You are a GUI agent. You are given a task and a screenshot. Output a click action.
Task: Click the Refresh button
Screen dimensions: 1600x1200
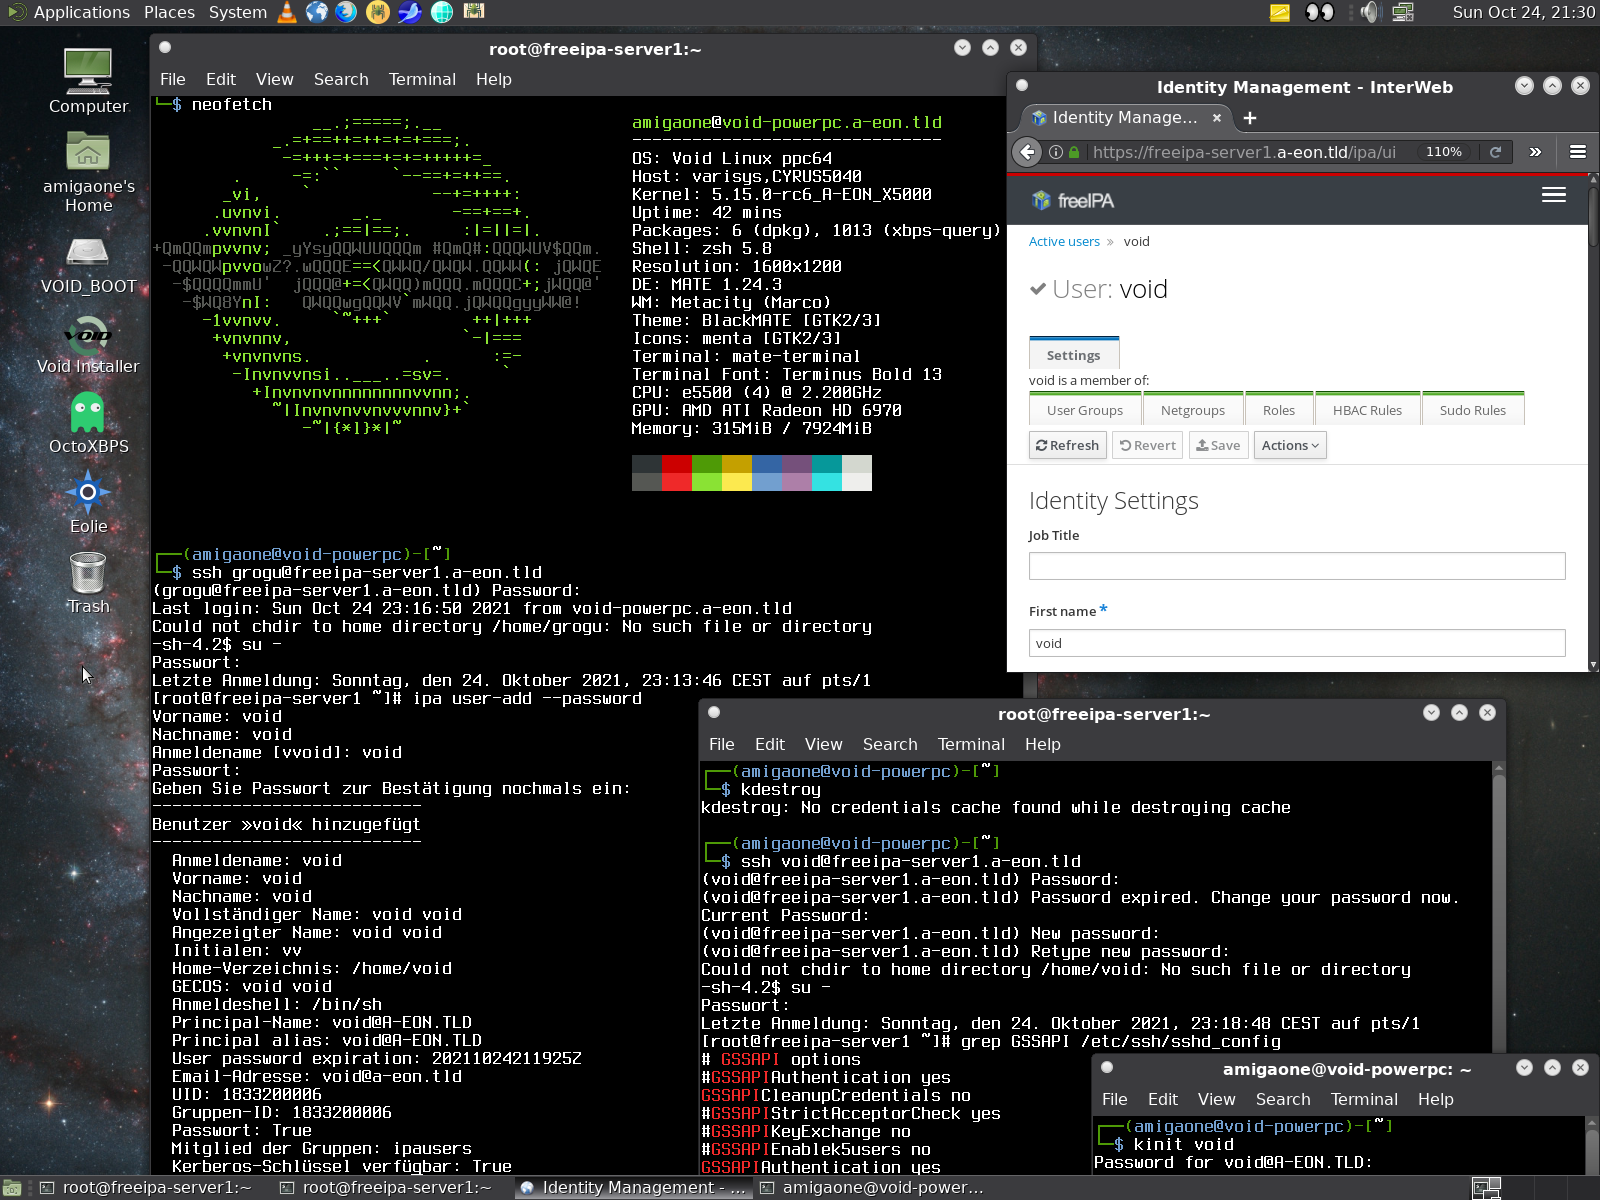coord(1067,445)
